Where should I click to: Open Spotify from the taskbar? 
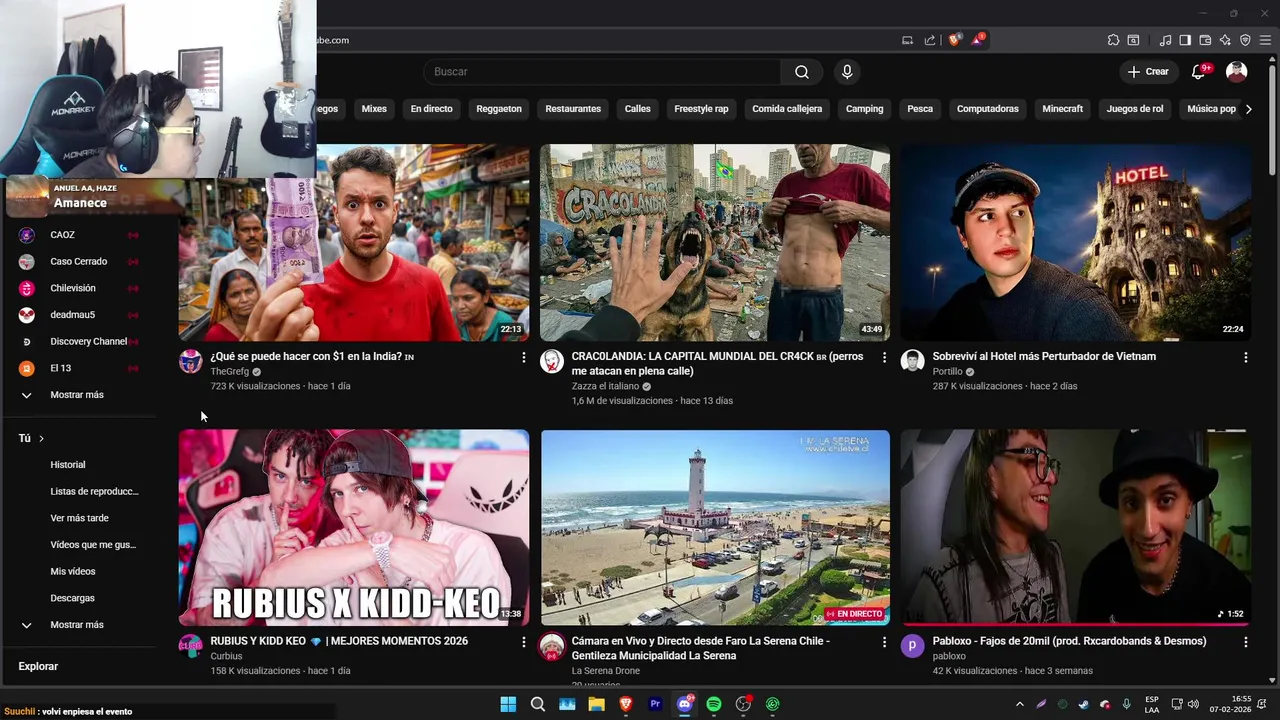[x=714, y=704]
